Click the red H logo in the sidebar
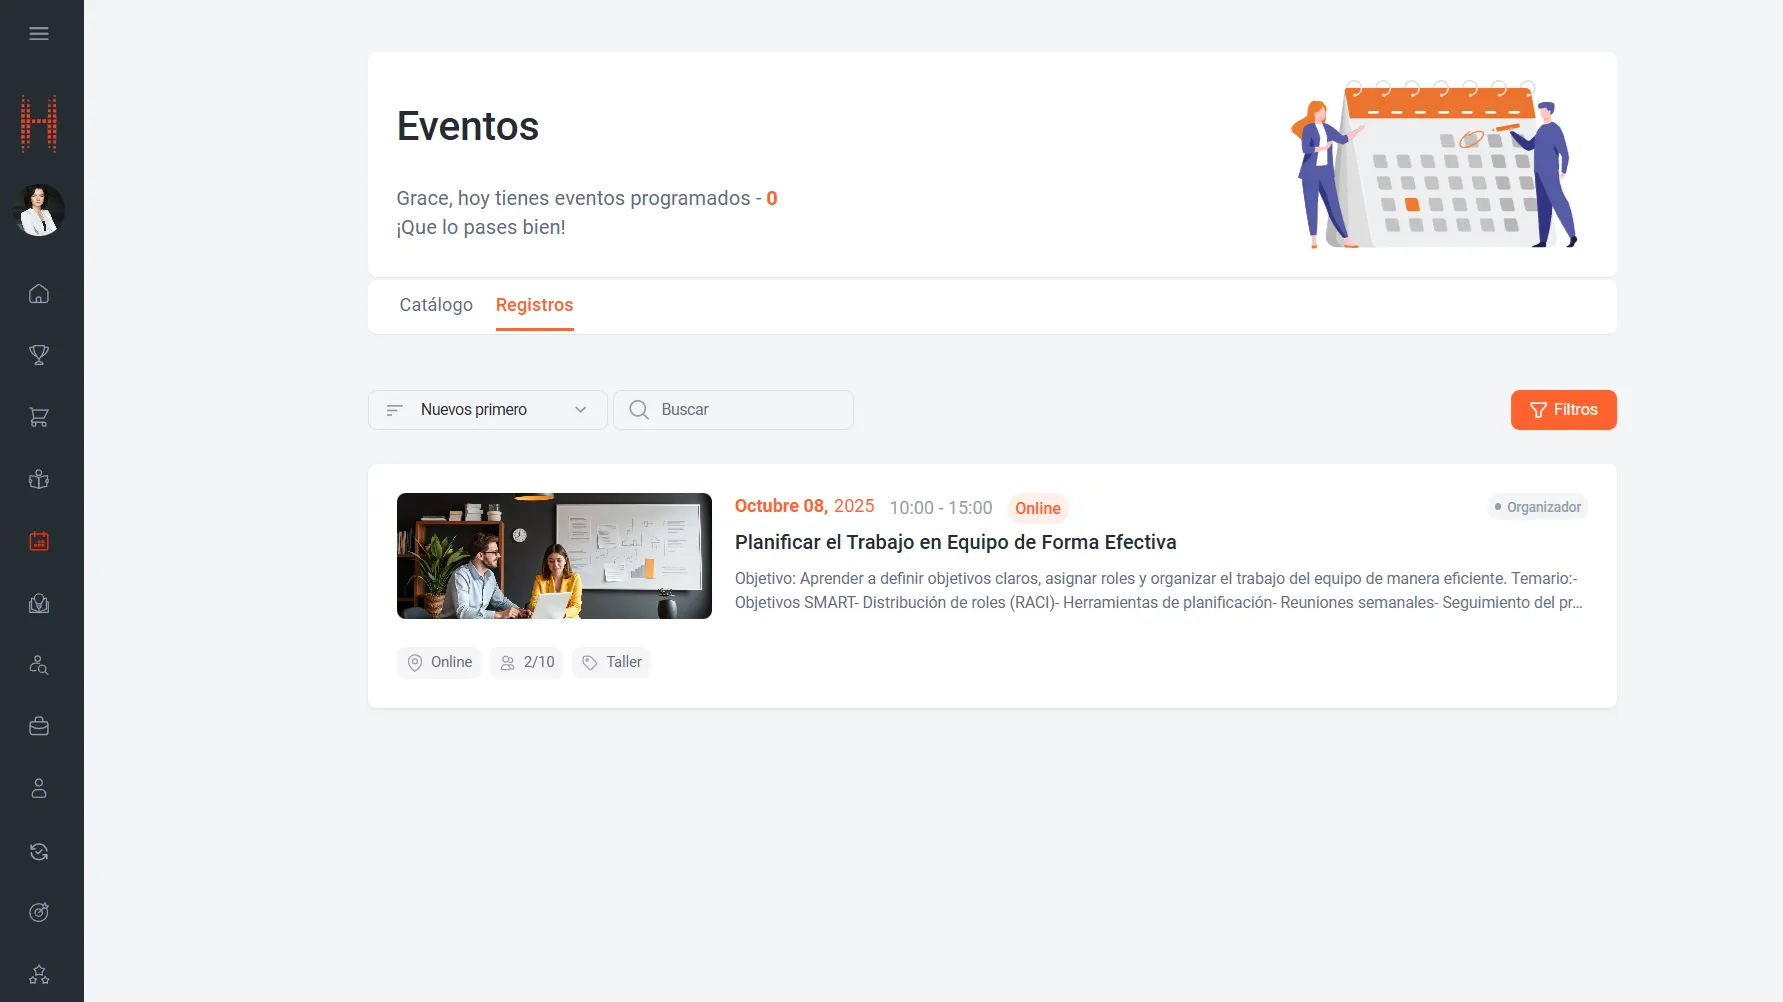 (39, 124)
